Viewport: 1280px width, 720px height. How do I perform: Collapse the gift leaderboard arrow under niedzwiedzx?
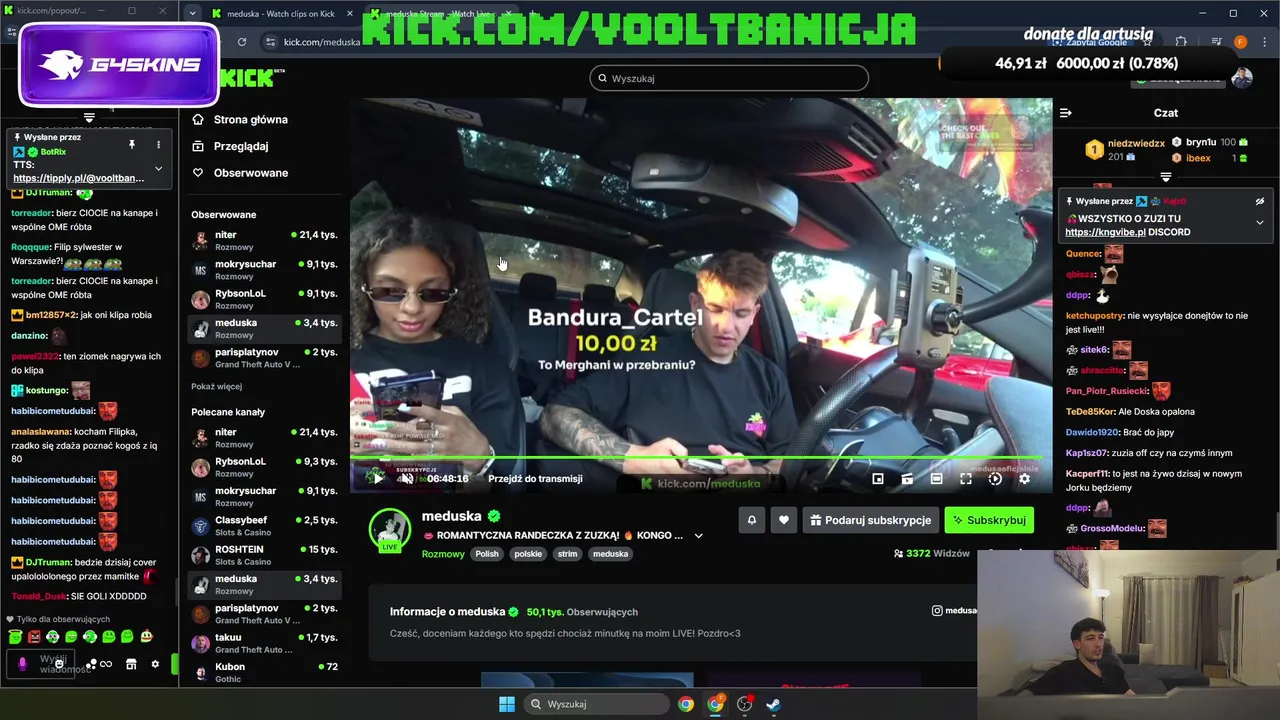1165,177
